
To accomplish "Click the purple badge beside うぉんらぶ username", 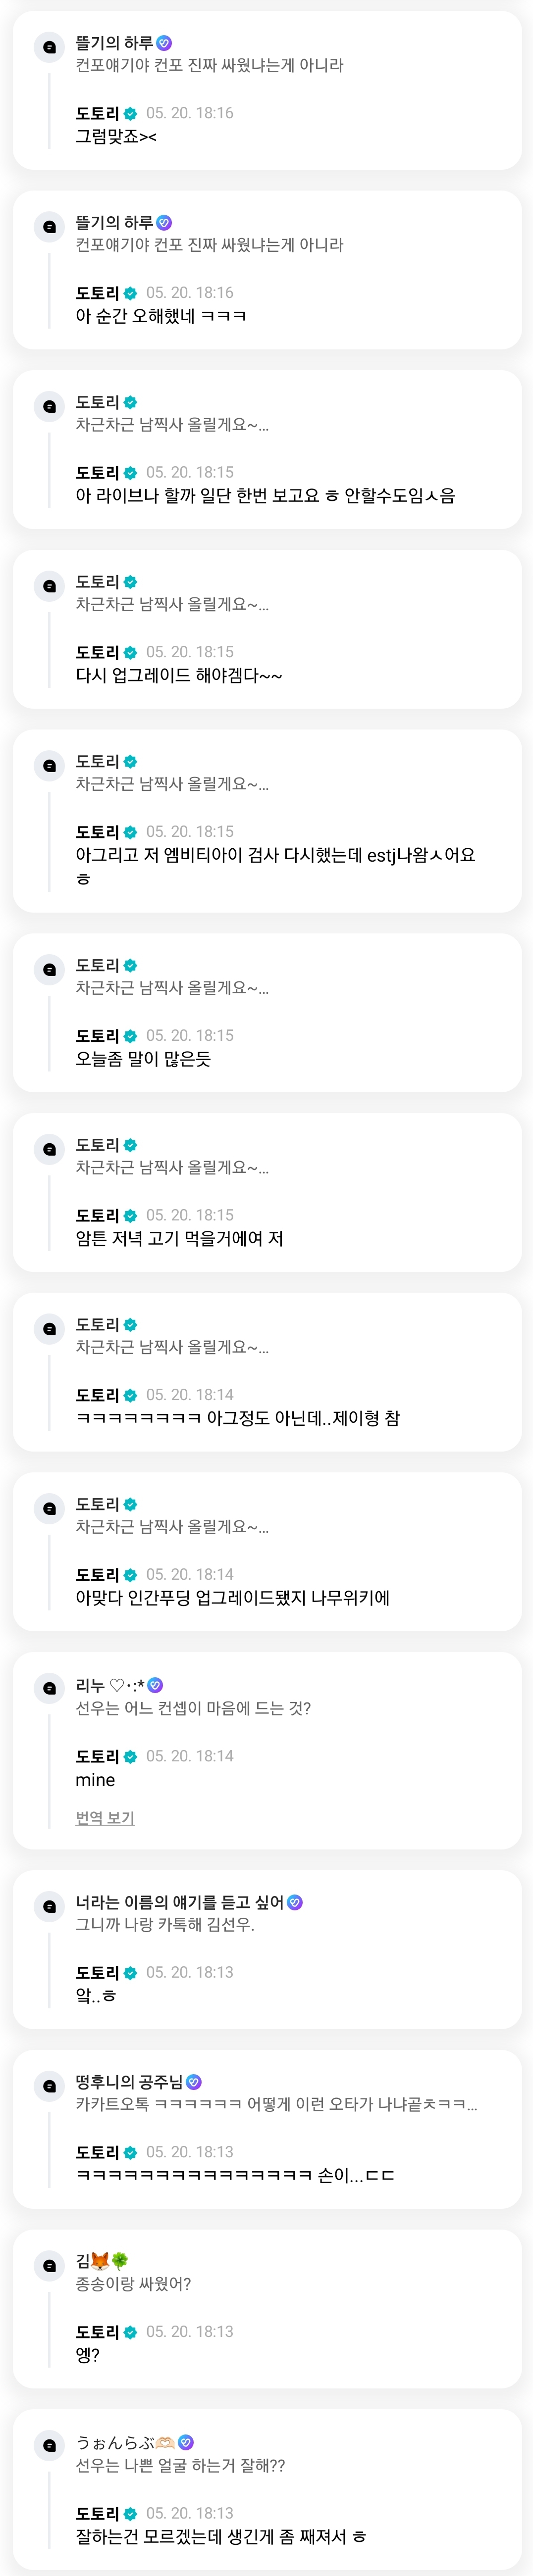I will (186, 2442).
